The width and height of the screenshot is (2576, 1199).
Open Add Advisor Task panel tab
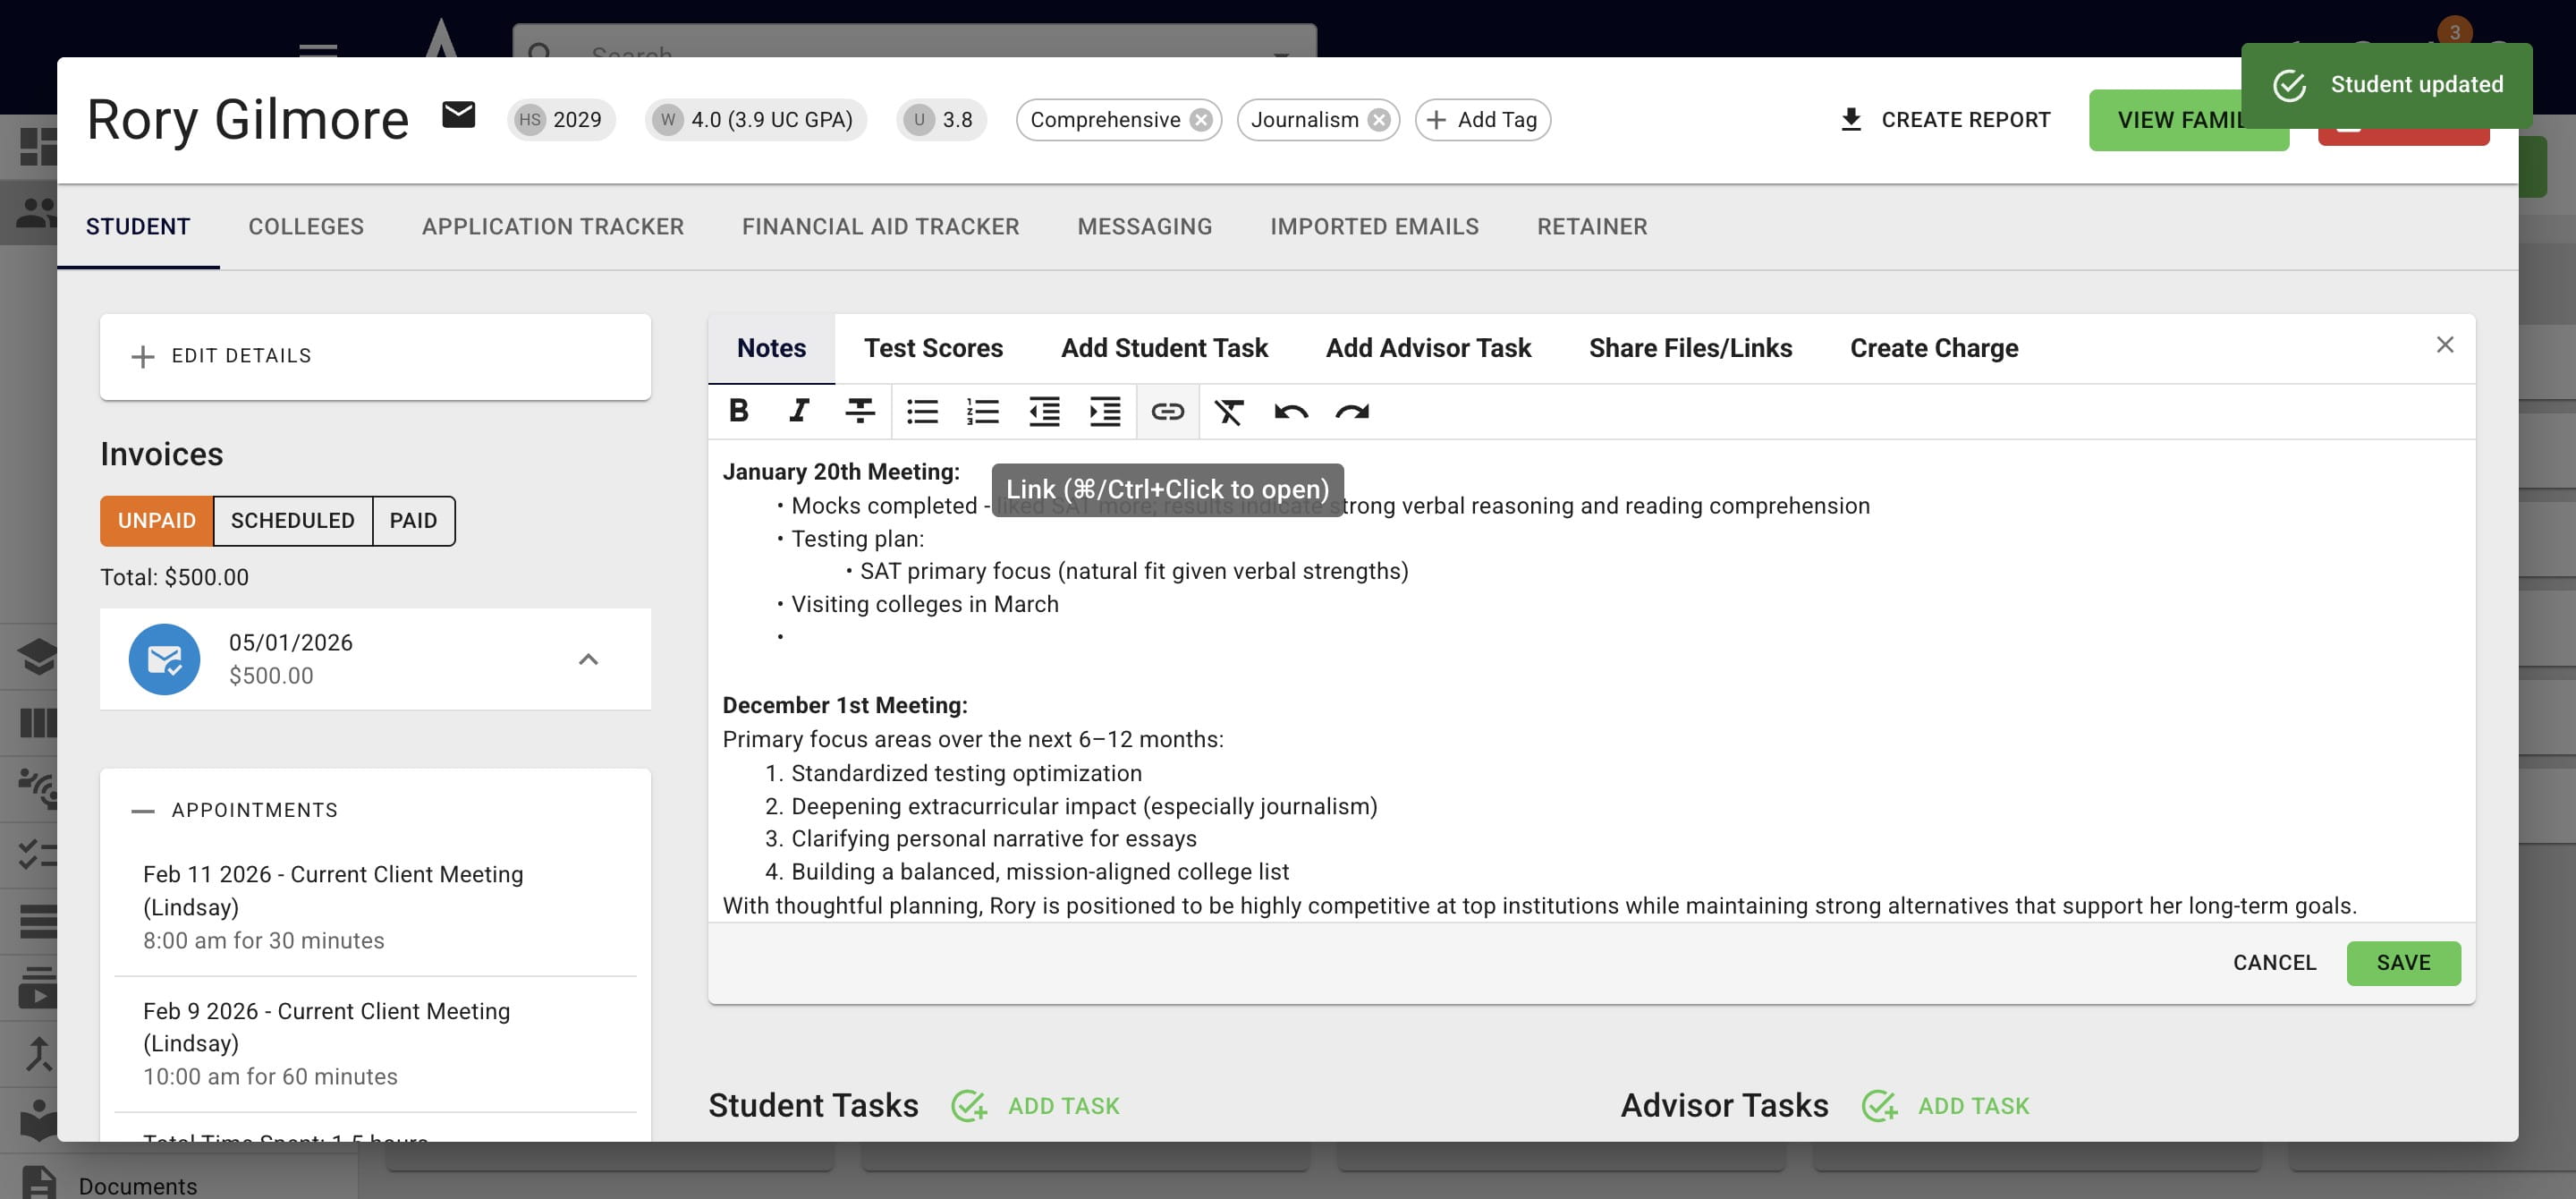click(1428, 348)
